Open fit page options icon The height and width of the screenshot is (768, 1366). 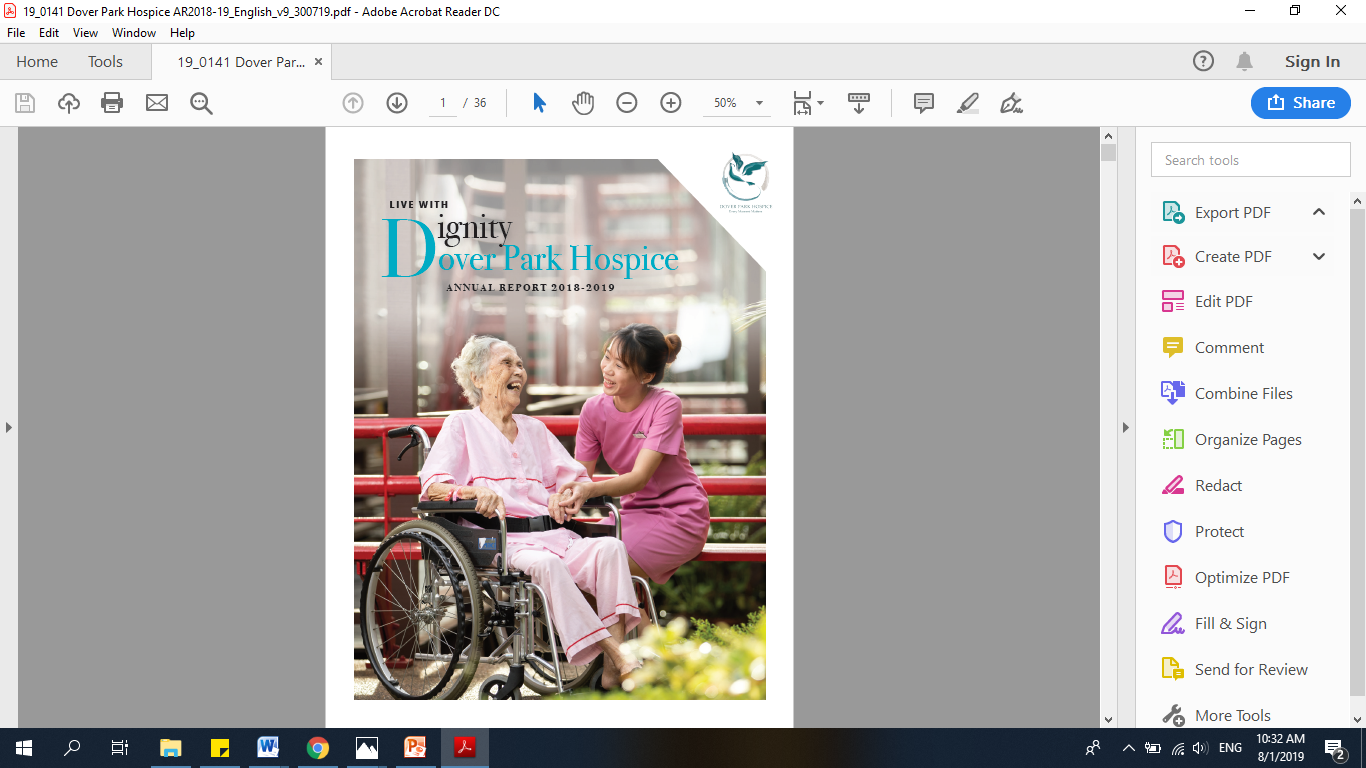click(808, 103)
